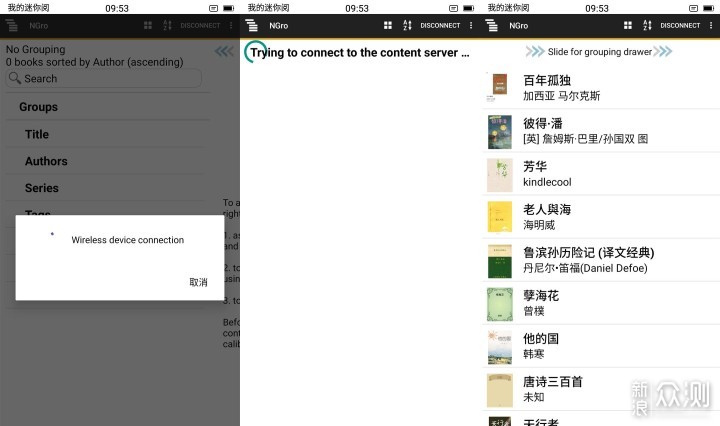Open the book 他的国
This screenshot has height=426, width=720.
[601, 347]
